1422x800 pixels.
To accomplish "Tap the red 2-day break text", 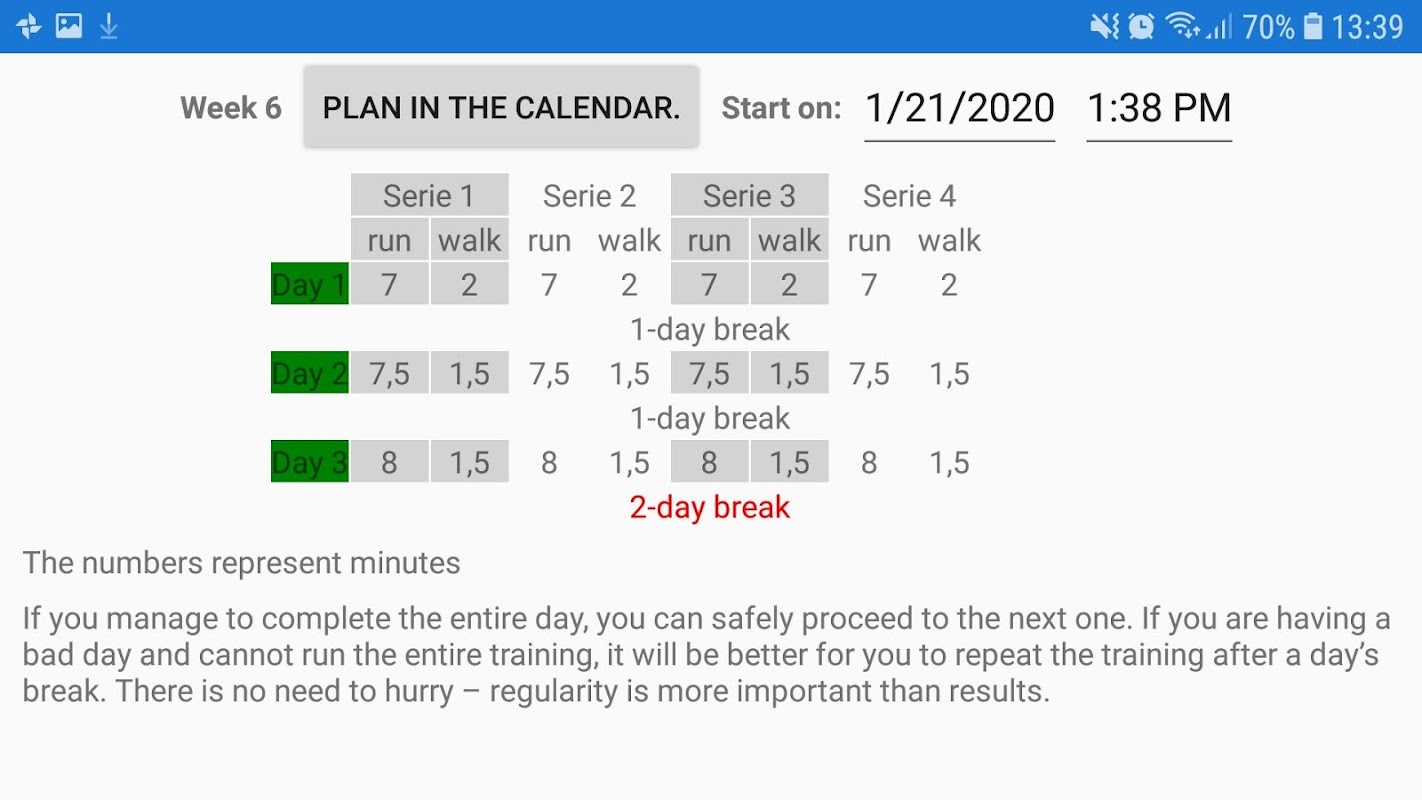I will coord(710,507).
